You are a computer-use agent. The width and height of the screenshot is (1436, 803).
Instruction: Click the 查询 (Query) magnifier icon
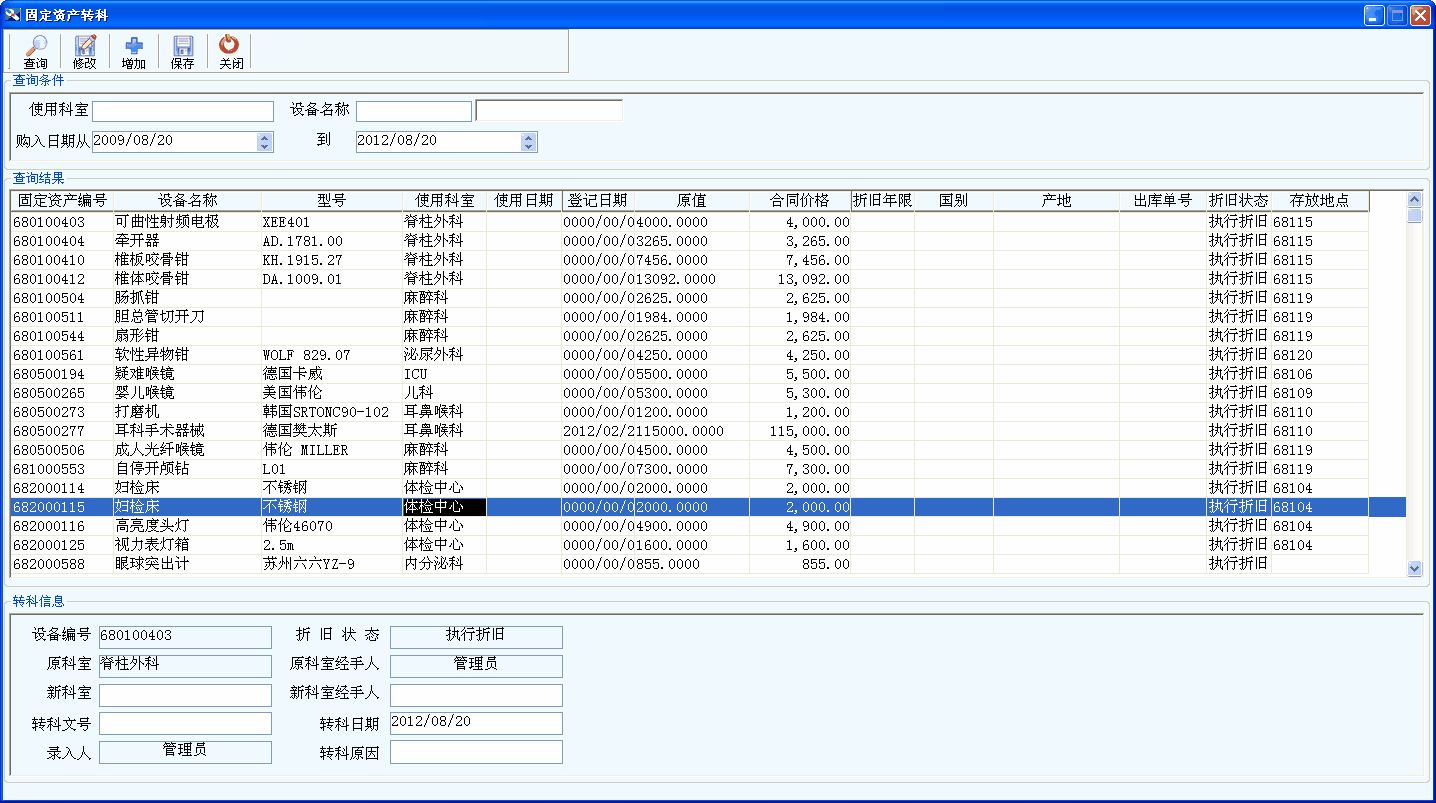36,46
